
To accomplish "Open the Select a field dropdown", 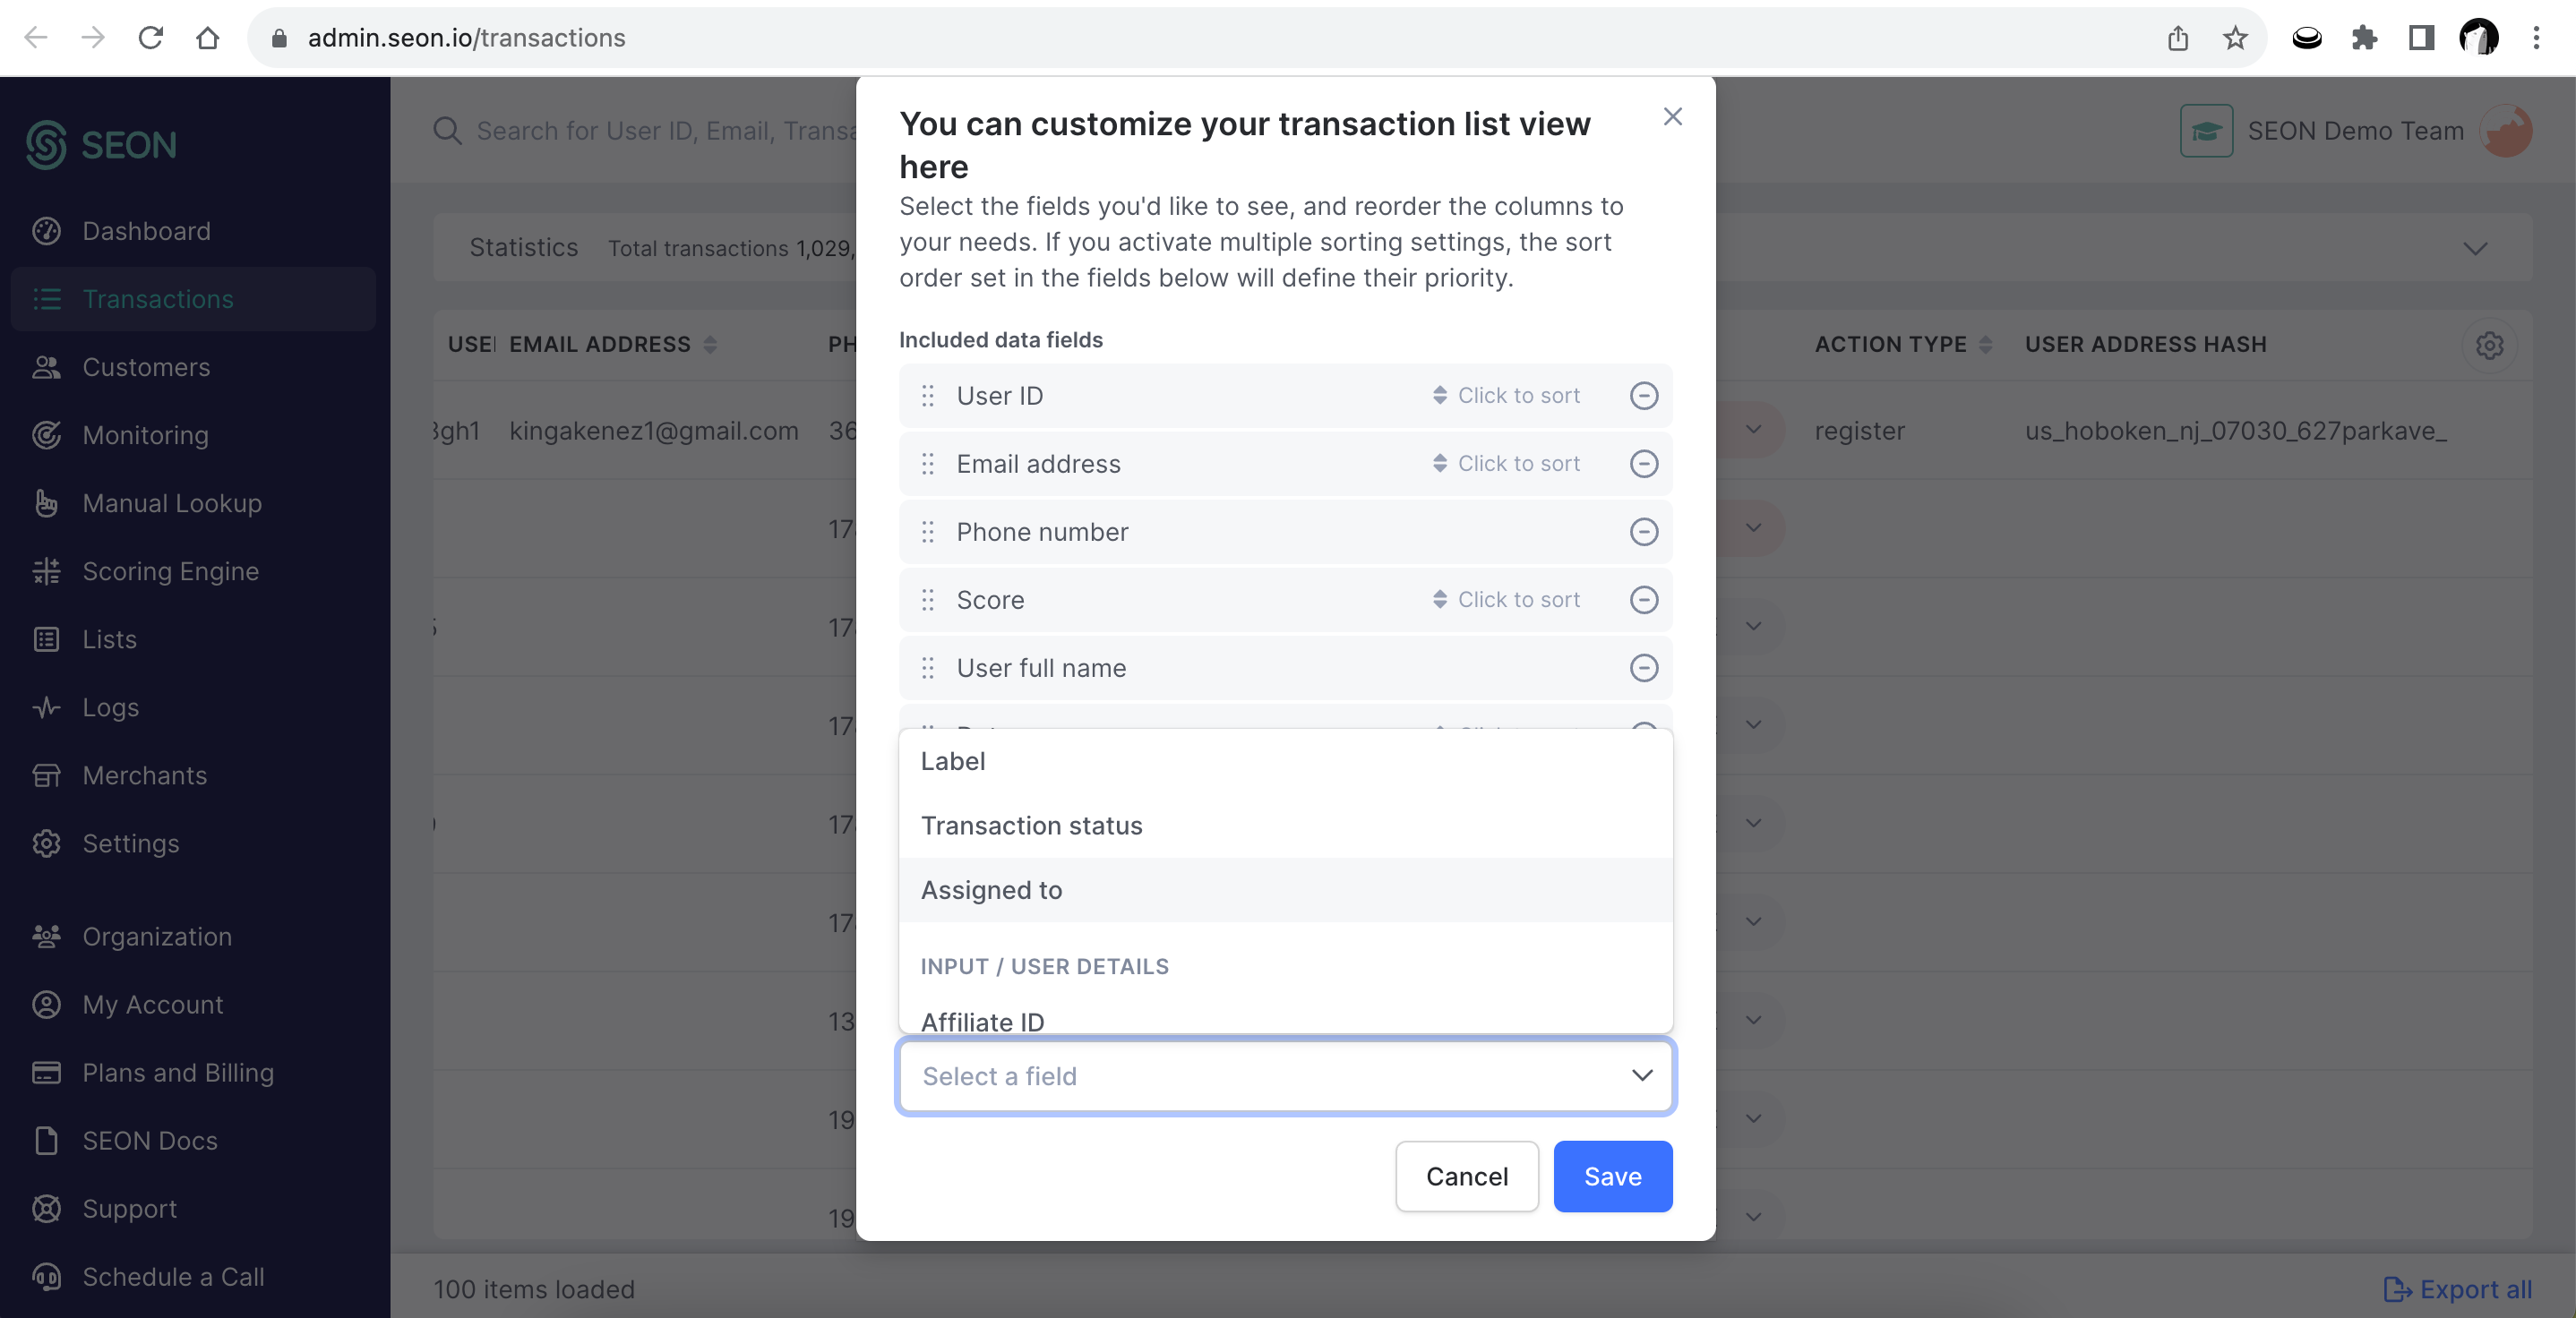I will pos(1286,1076).
